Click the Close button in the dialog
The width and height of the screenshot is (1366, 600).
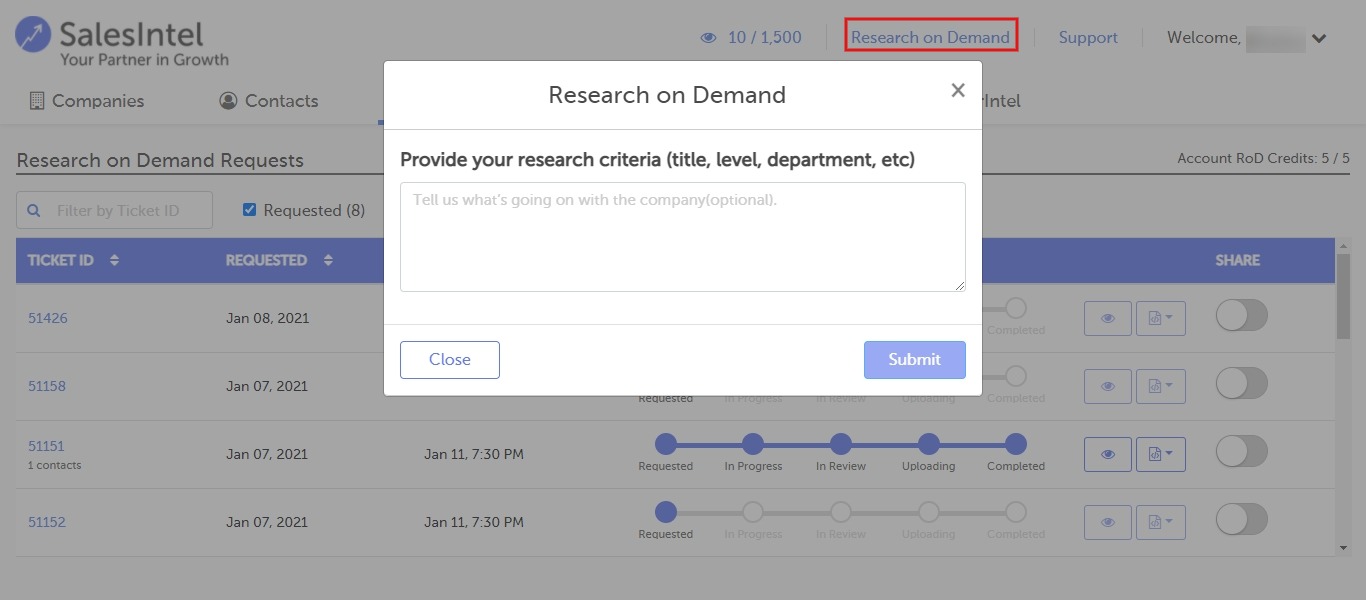(x=450, y=360)
